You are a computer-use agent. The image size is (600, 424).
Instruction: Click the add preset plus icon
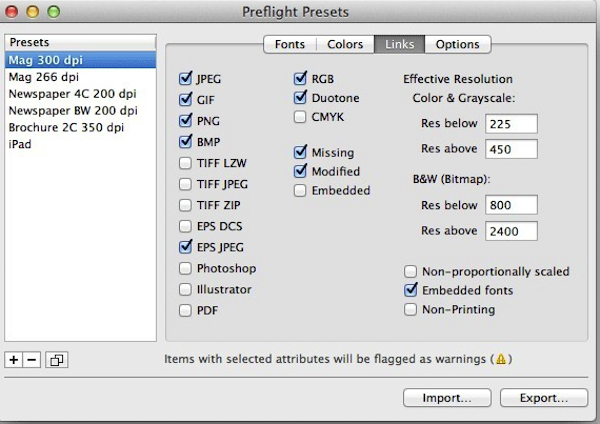click(14, 360)
